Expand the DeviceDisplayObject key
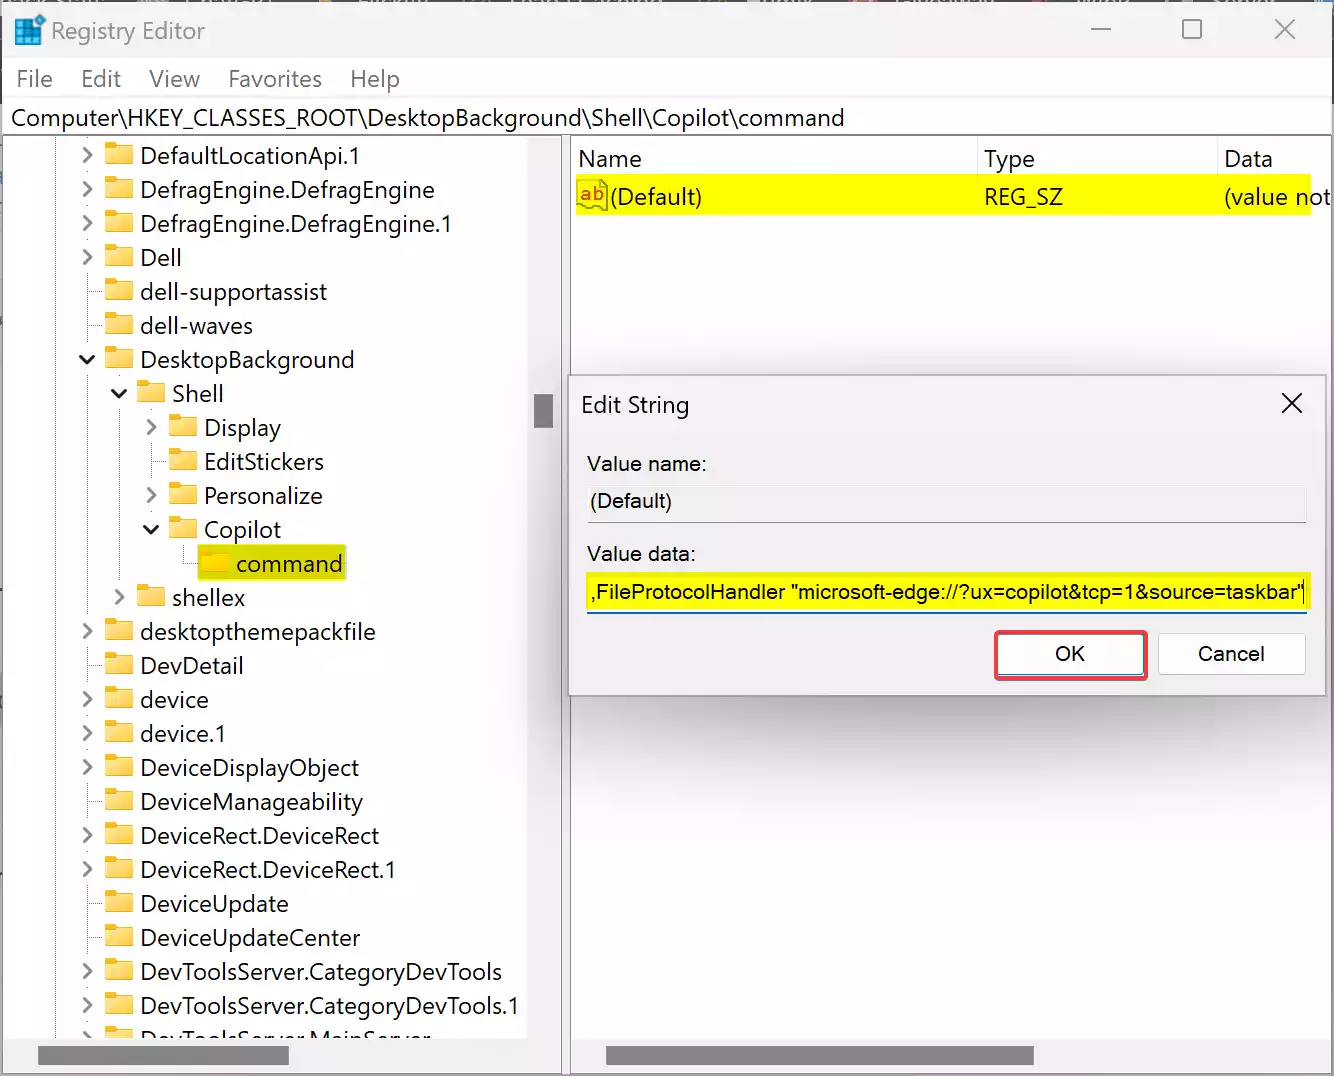Image resolution: width=1334 pixels, height=1076 pixels. pyautogui.click(x=87, y=767)
